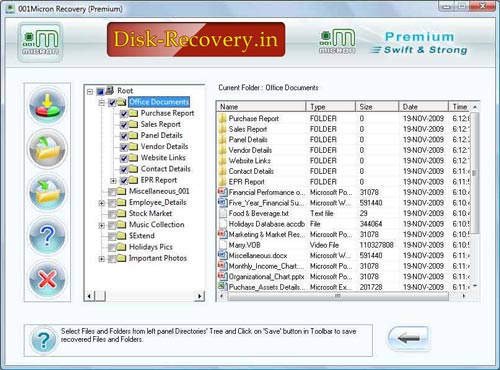Click the tree panel scroll-left arrow

(x=89, y=296)
